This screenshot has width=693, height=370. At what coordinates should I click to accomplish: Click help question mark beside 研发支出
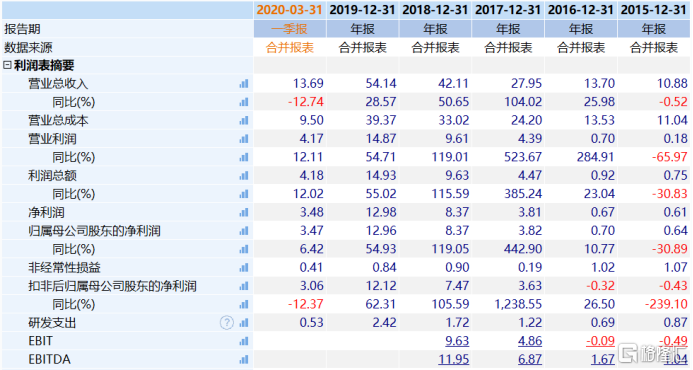coord(227,323)
